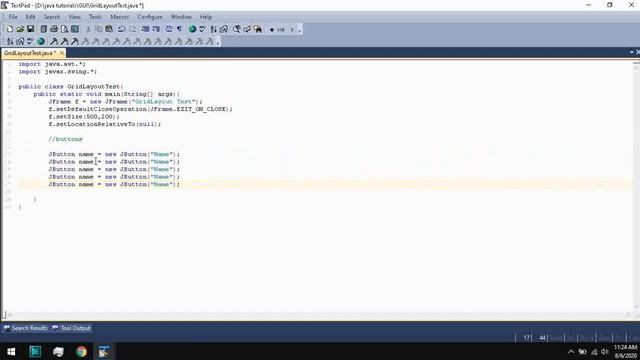Save the file with the floppy disk icon

click(x=31, y=29)
